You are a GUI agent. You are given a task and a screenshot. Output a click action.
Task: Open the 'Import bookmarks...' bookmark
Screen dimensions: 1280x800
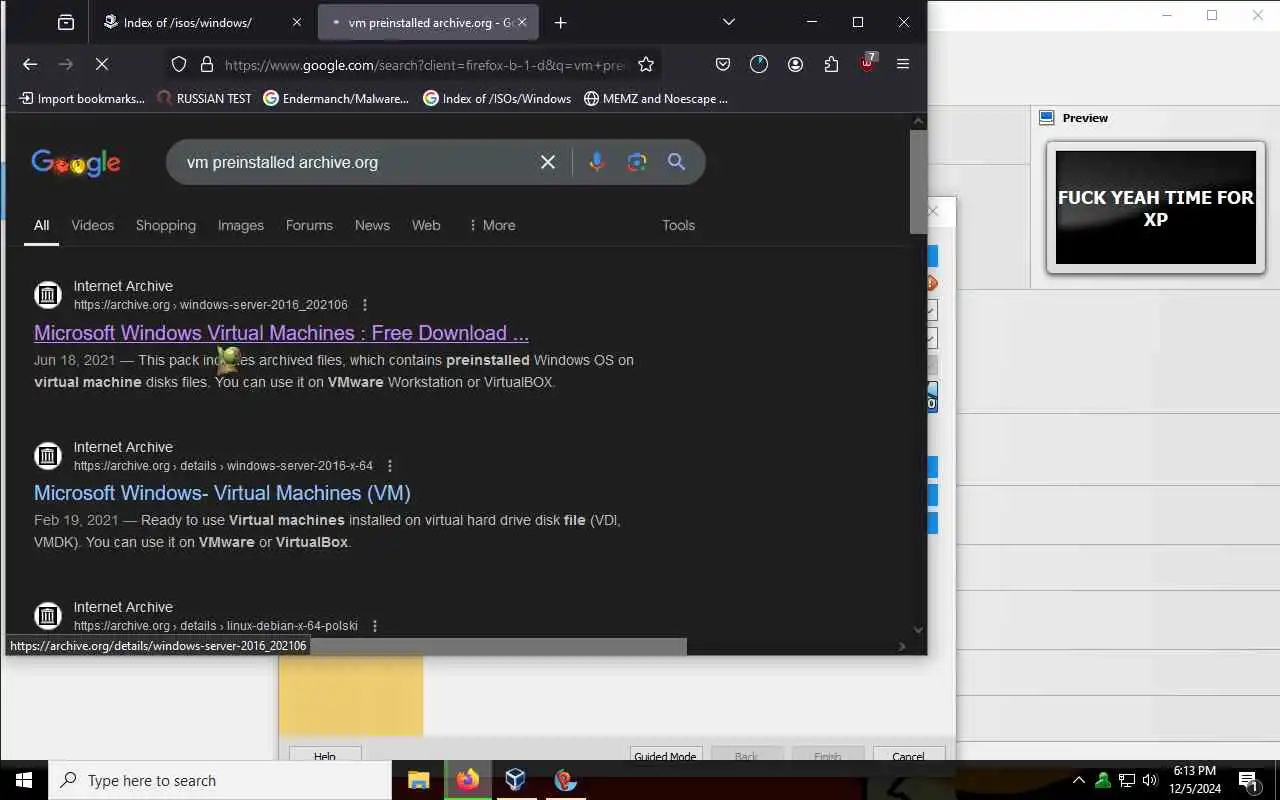coord(82,98)
